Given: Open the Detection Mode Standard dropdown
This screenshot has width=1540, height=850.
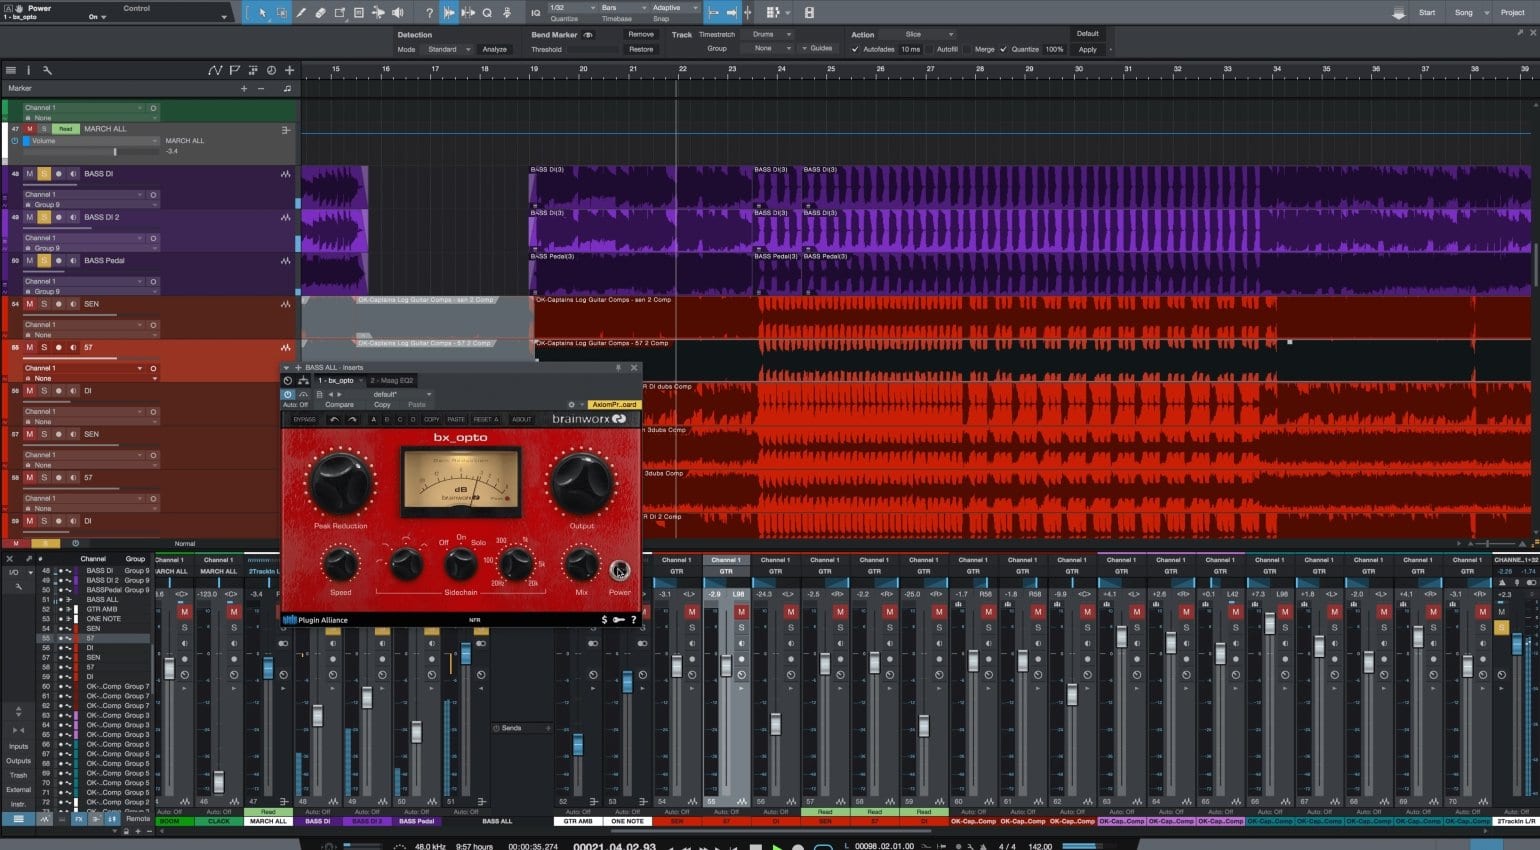Looking at the screenshot, I should click(448, 49).
